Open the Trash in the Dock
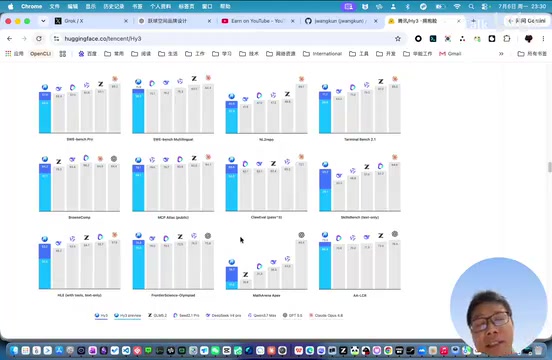Viewport: 552px width, 360px height. coord(538,350)
